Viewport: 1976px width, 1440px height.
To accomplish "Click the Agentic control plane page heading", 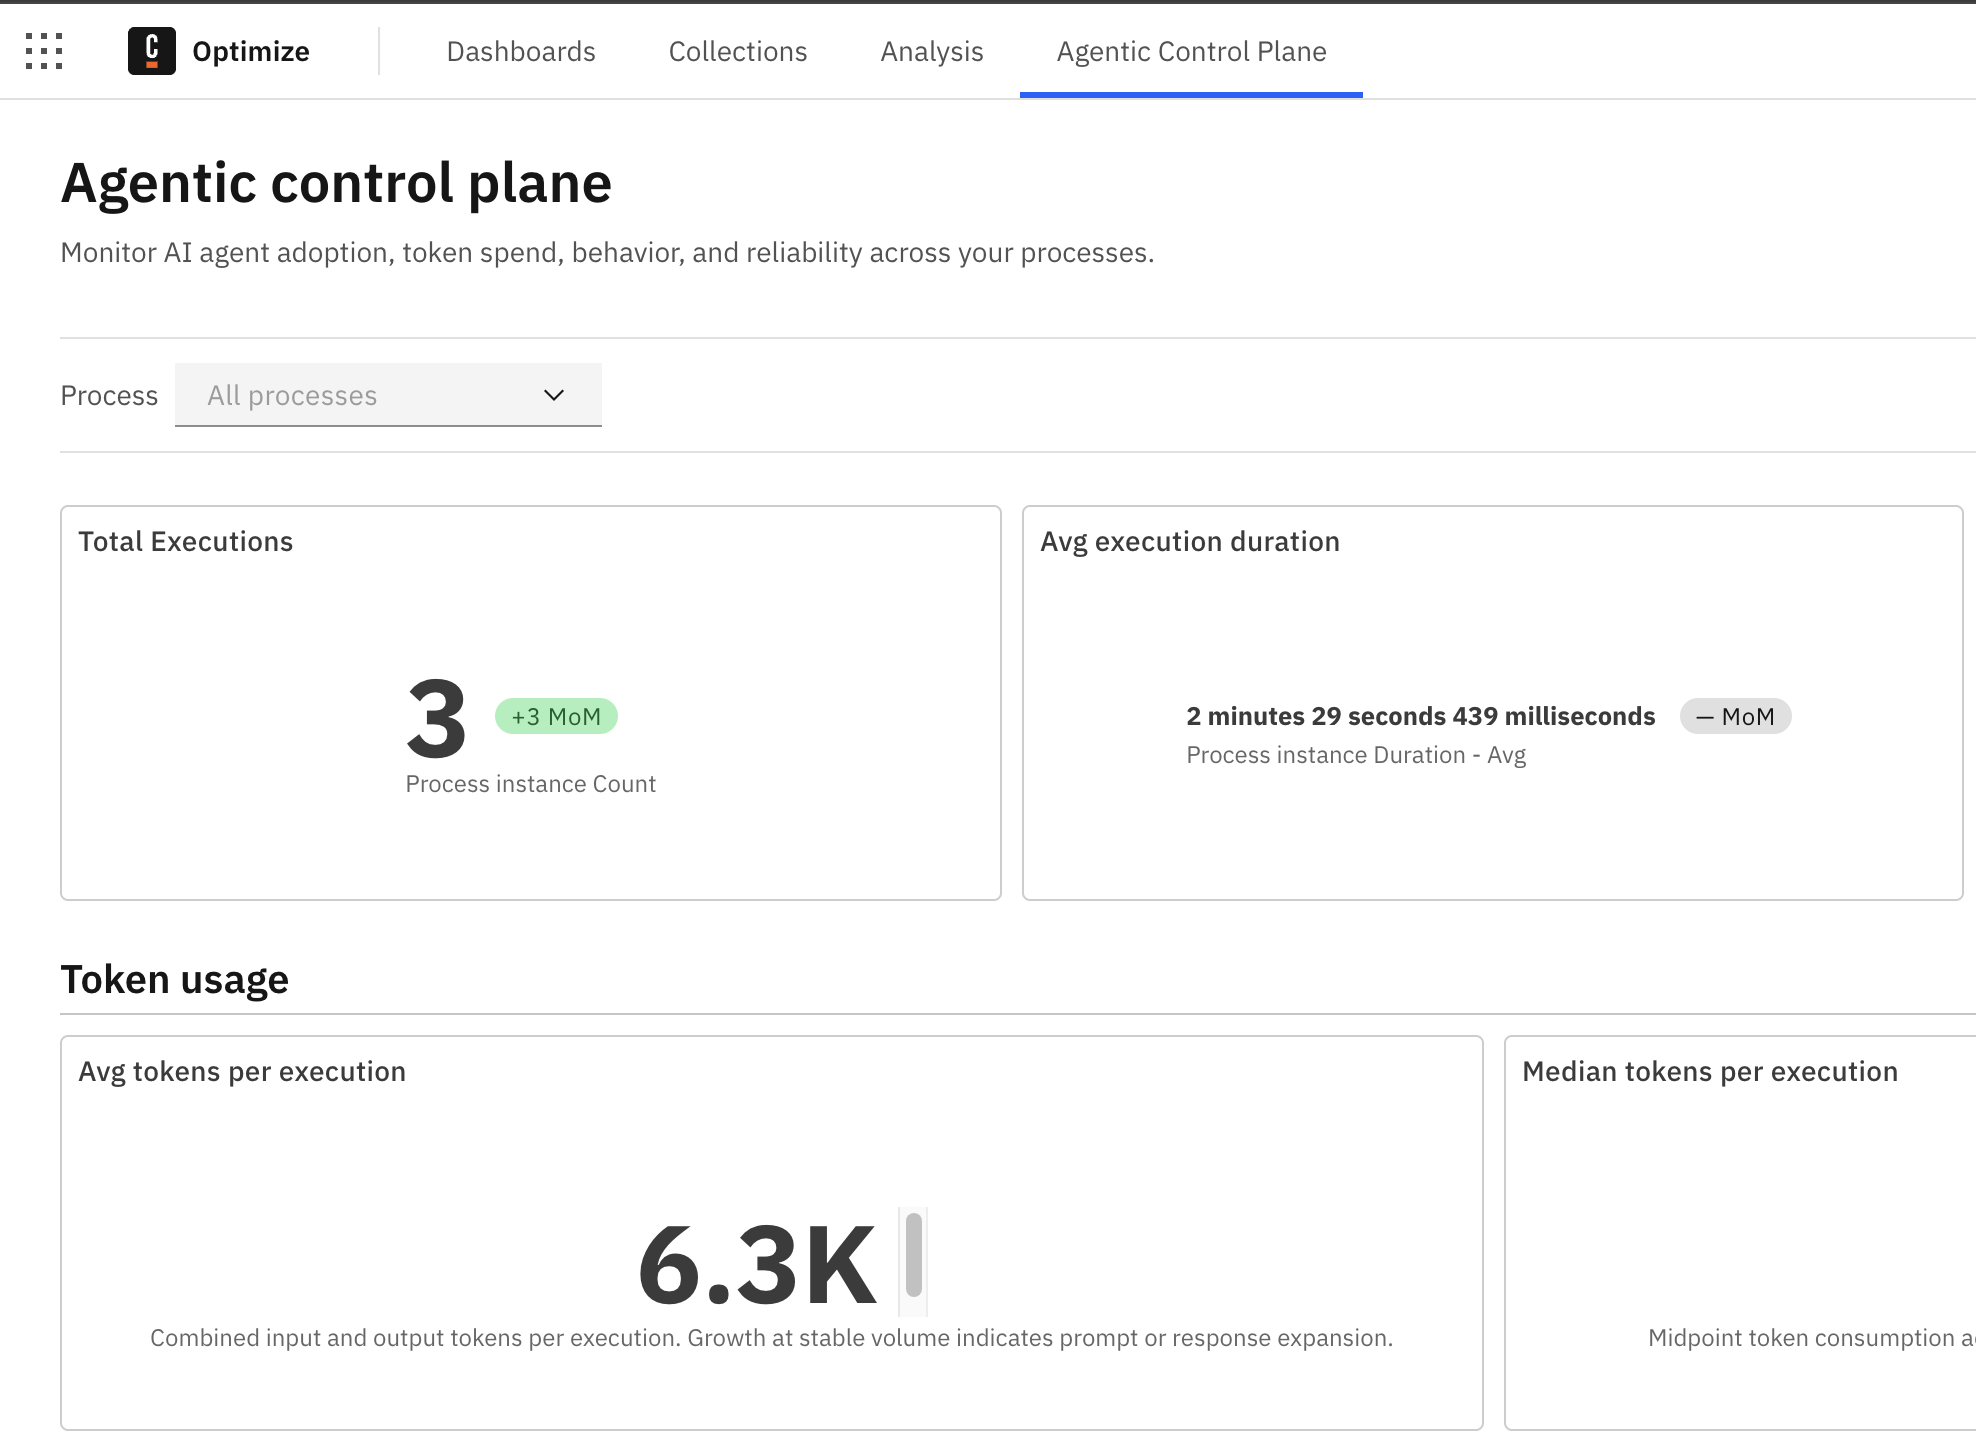I will tap(336, 183).
